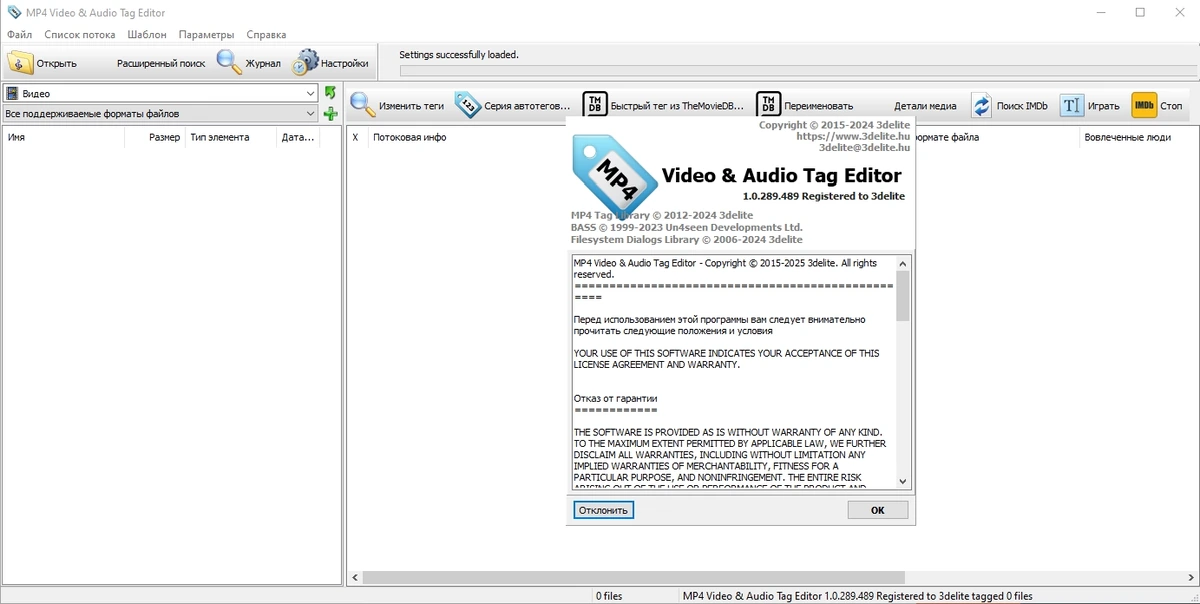Click the green refresh arrow icon beside Видео

click(331, 93)
